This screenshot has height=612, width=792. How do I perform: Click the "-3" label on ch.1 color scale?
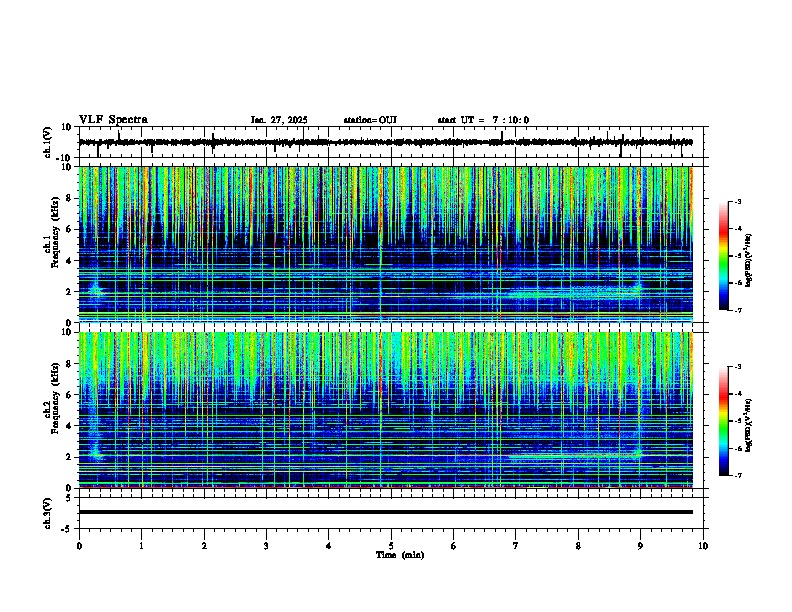click(x=738, y=202)
